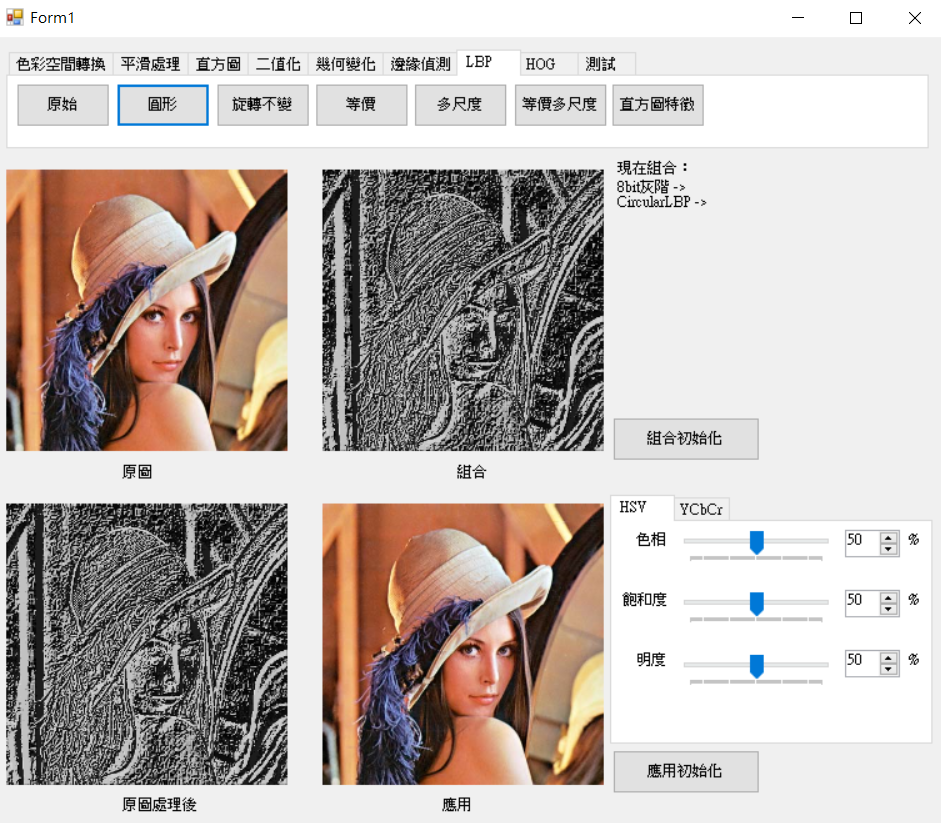Open the 測試 tab

pyautogui.click(x=606, y=64)
